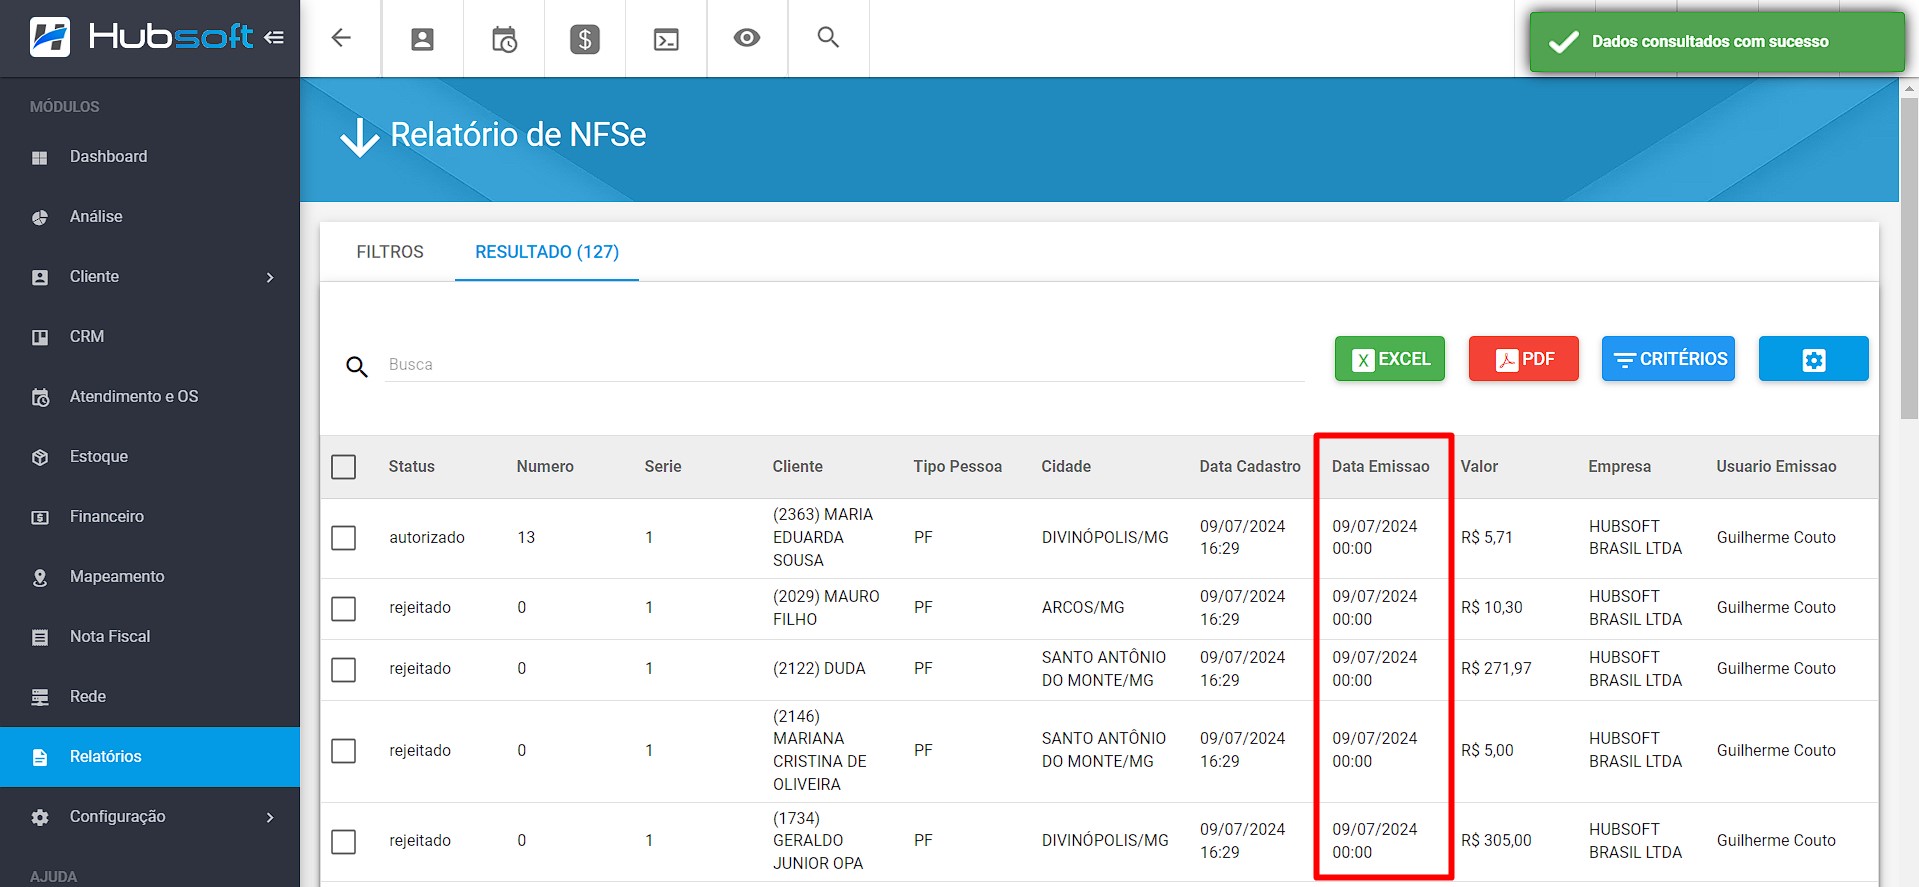Sort by the Valor column header
The width and height of the screenshot is (1919, 887).
coord(1479,467)
